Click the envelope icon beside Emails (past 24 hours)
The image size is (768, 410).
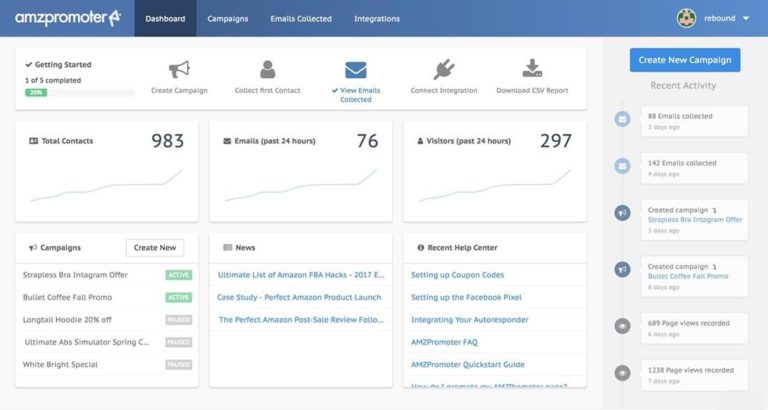click(x=227, y=141)
